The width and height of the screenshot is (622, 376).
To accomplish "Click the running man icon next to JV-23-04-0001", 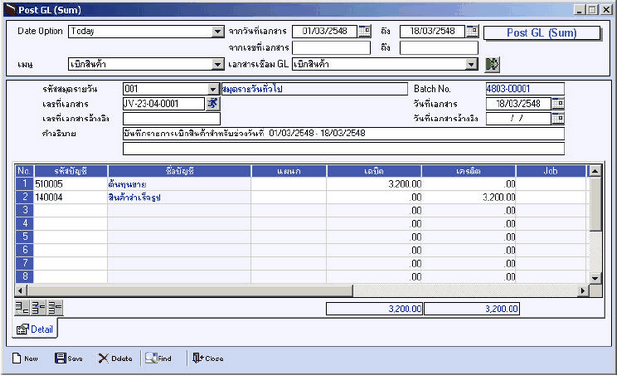I will pos(213,104).
